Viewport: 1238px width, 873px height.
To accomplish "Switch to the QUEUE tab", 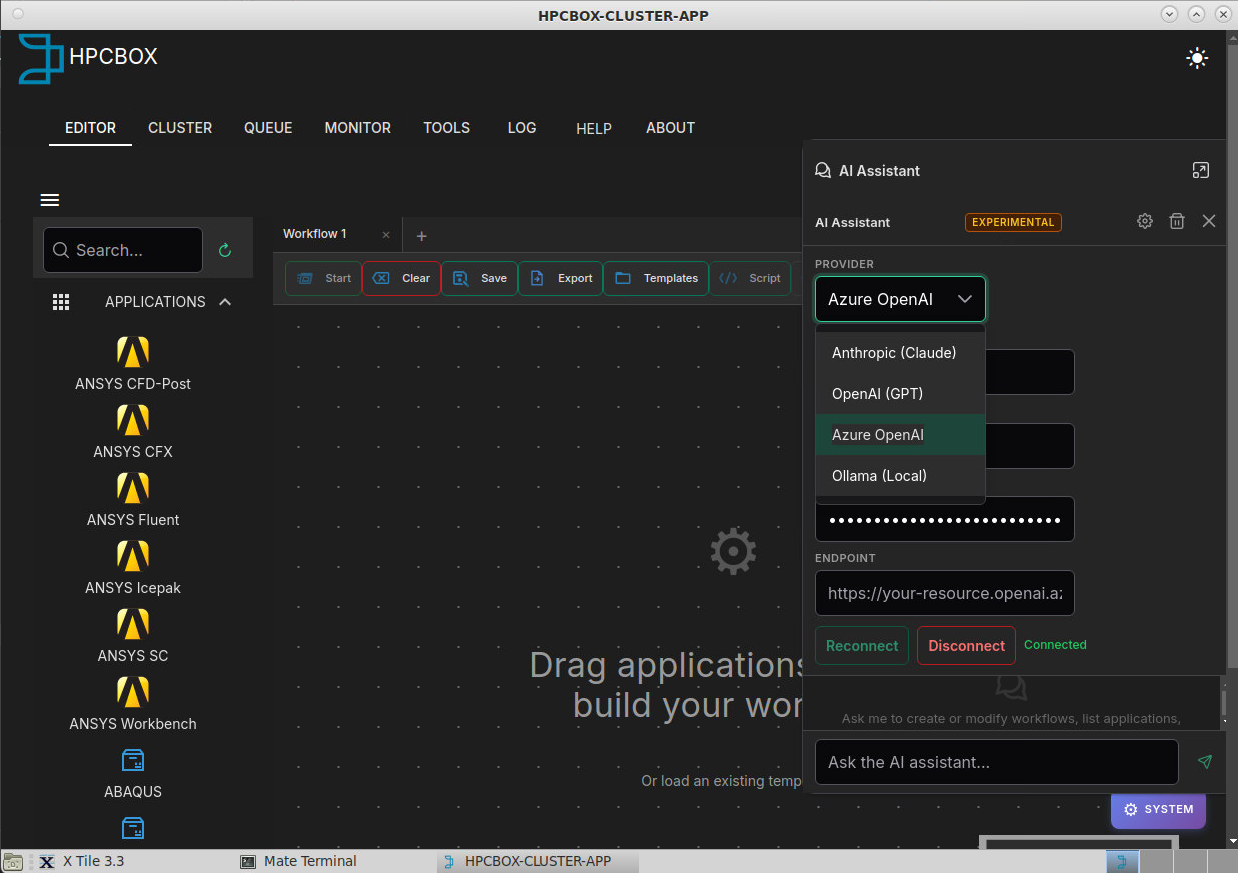I will tap(268, 128).
